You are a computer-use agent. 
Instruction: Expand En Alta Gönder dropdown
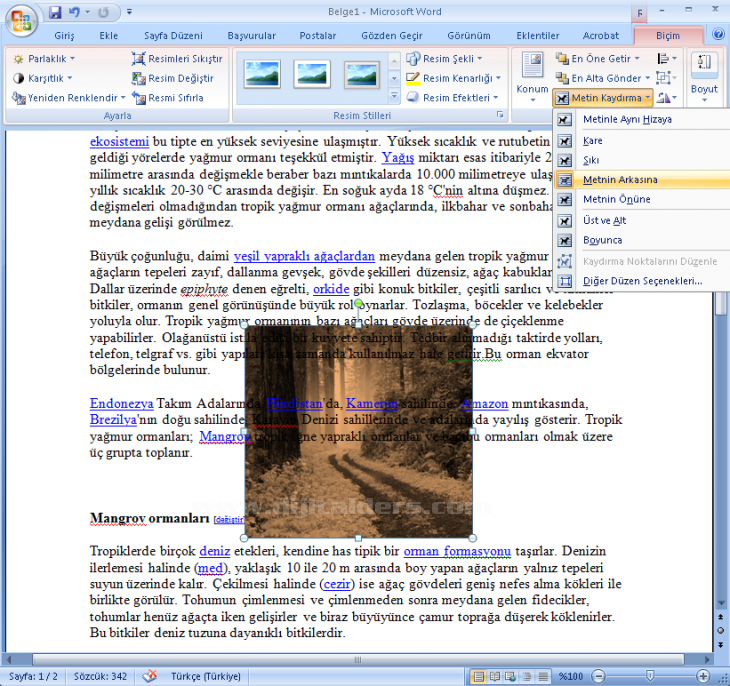point(603,78)
